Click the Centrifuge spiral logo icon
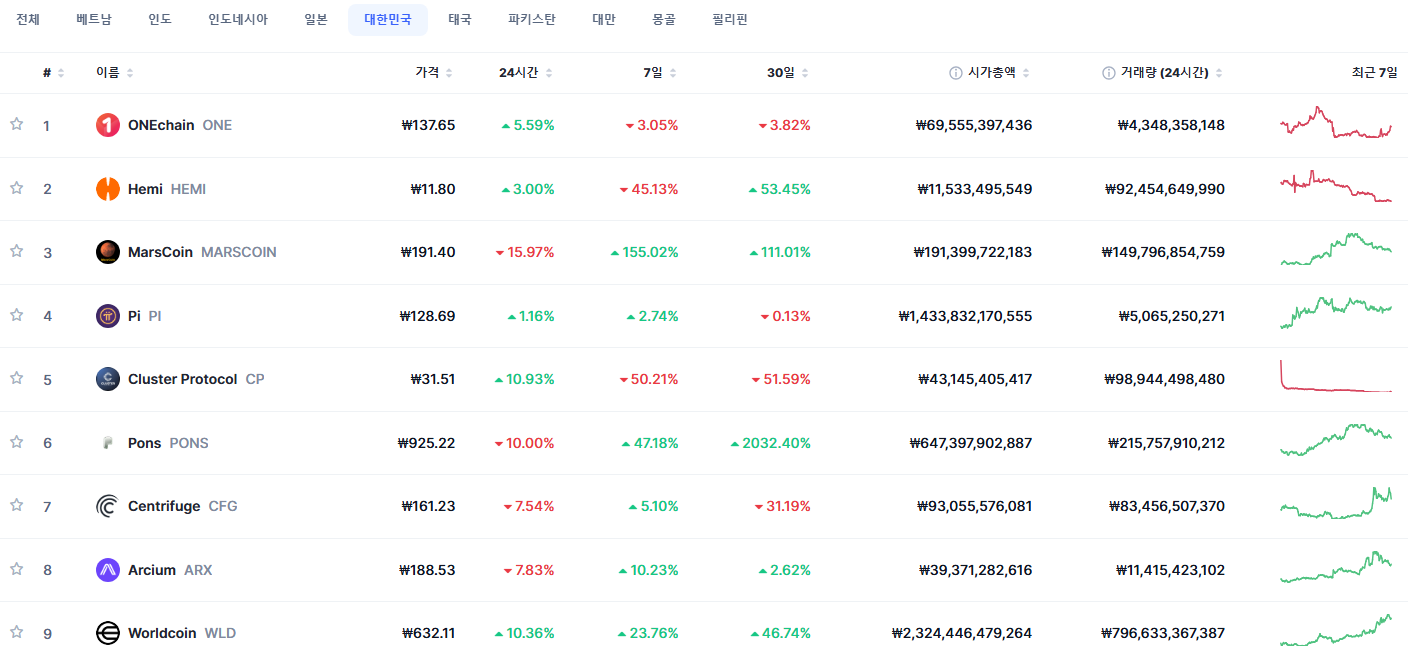Image resolution: width=1408 pixels, height=660 pixels. click(108, 506)
